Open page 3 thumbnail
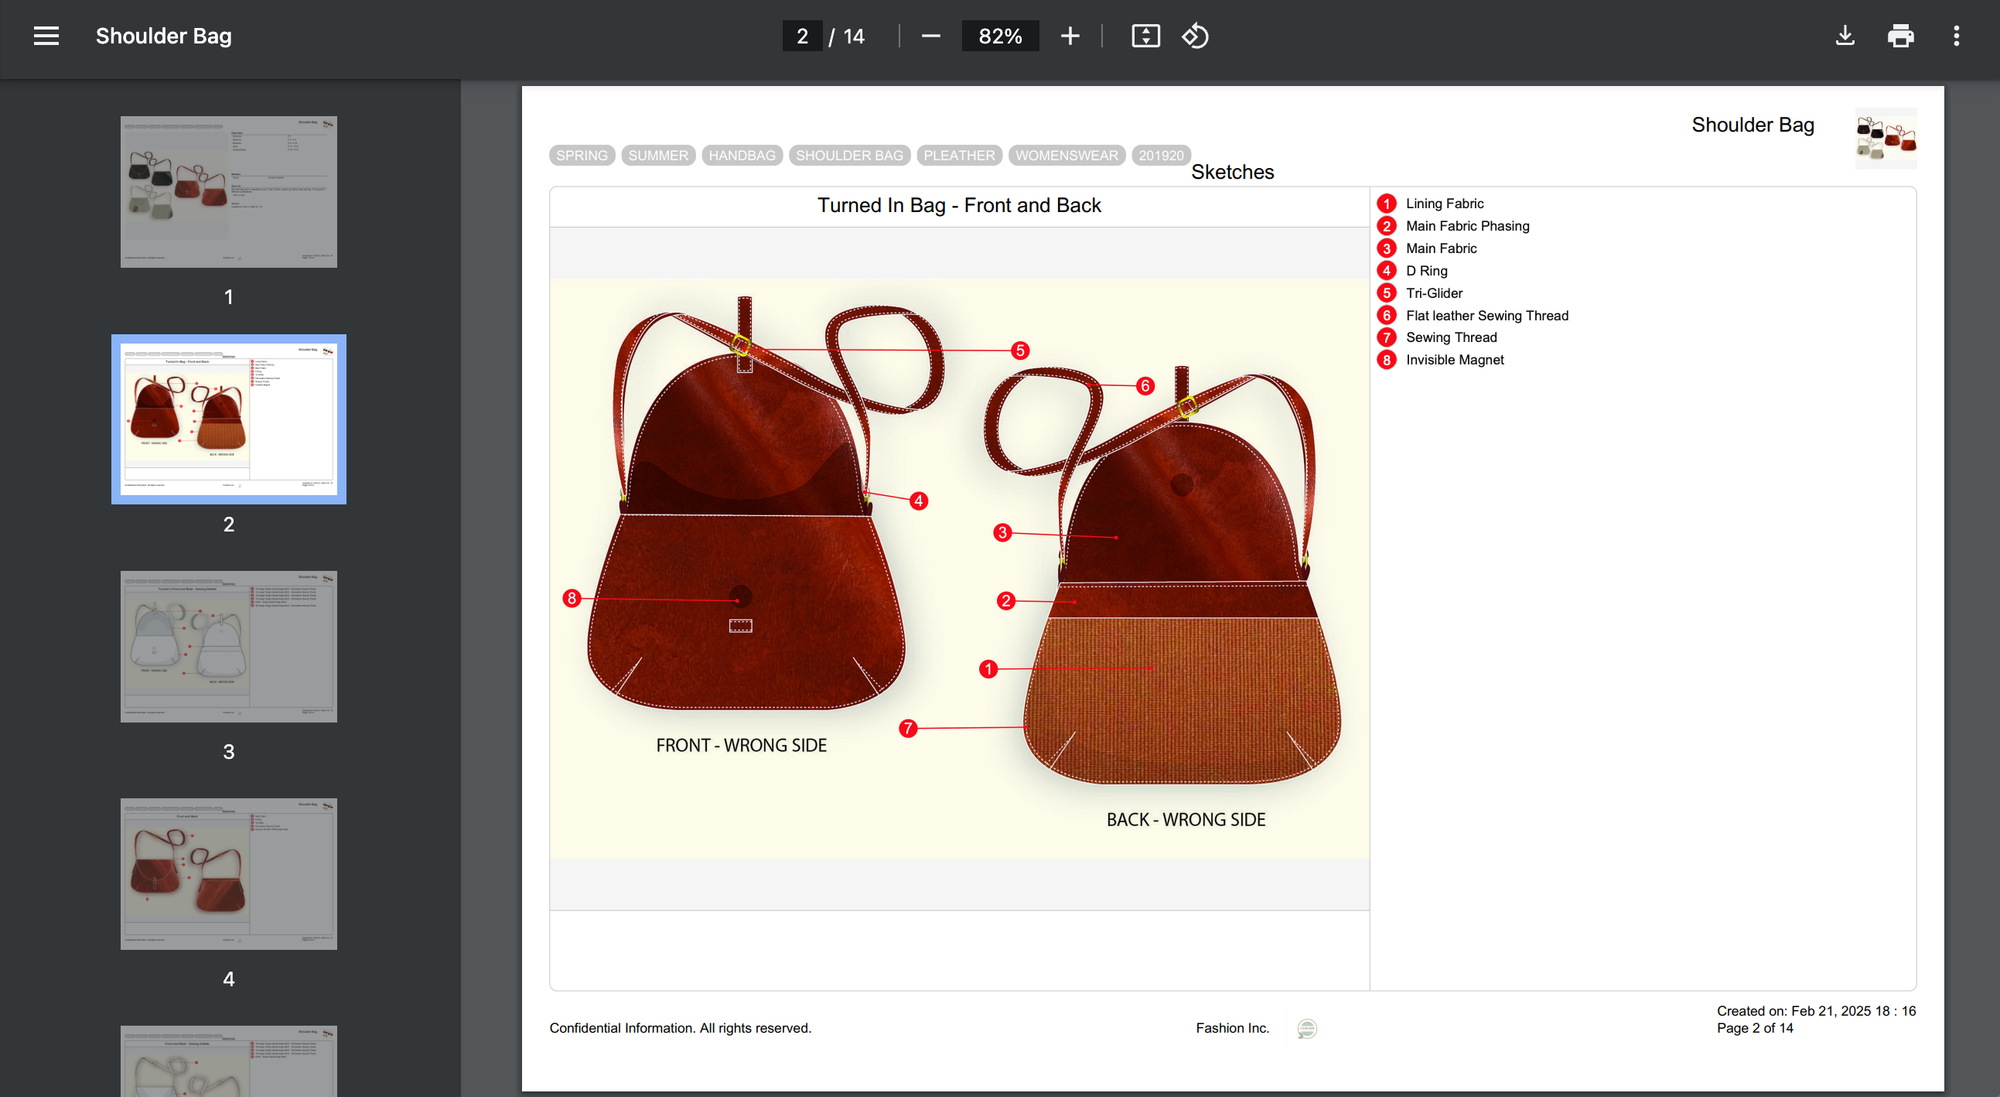The height and width of the screenshot is (1097, 2000). click(x=229, y=647)
